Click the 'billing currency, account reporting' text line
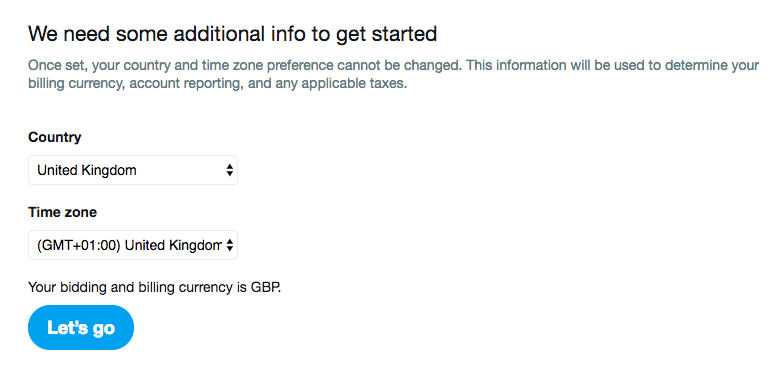 (218, 83)
